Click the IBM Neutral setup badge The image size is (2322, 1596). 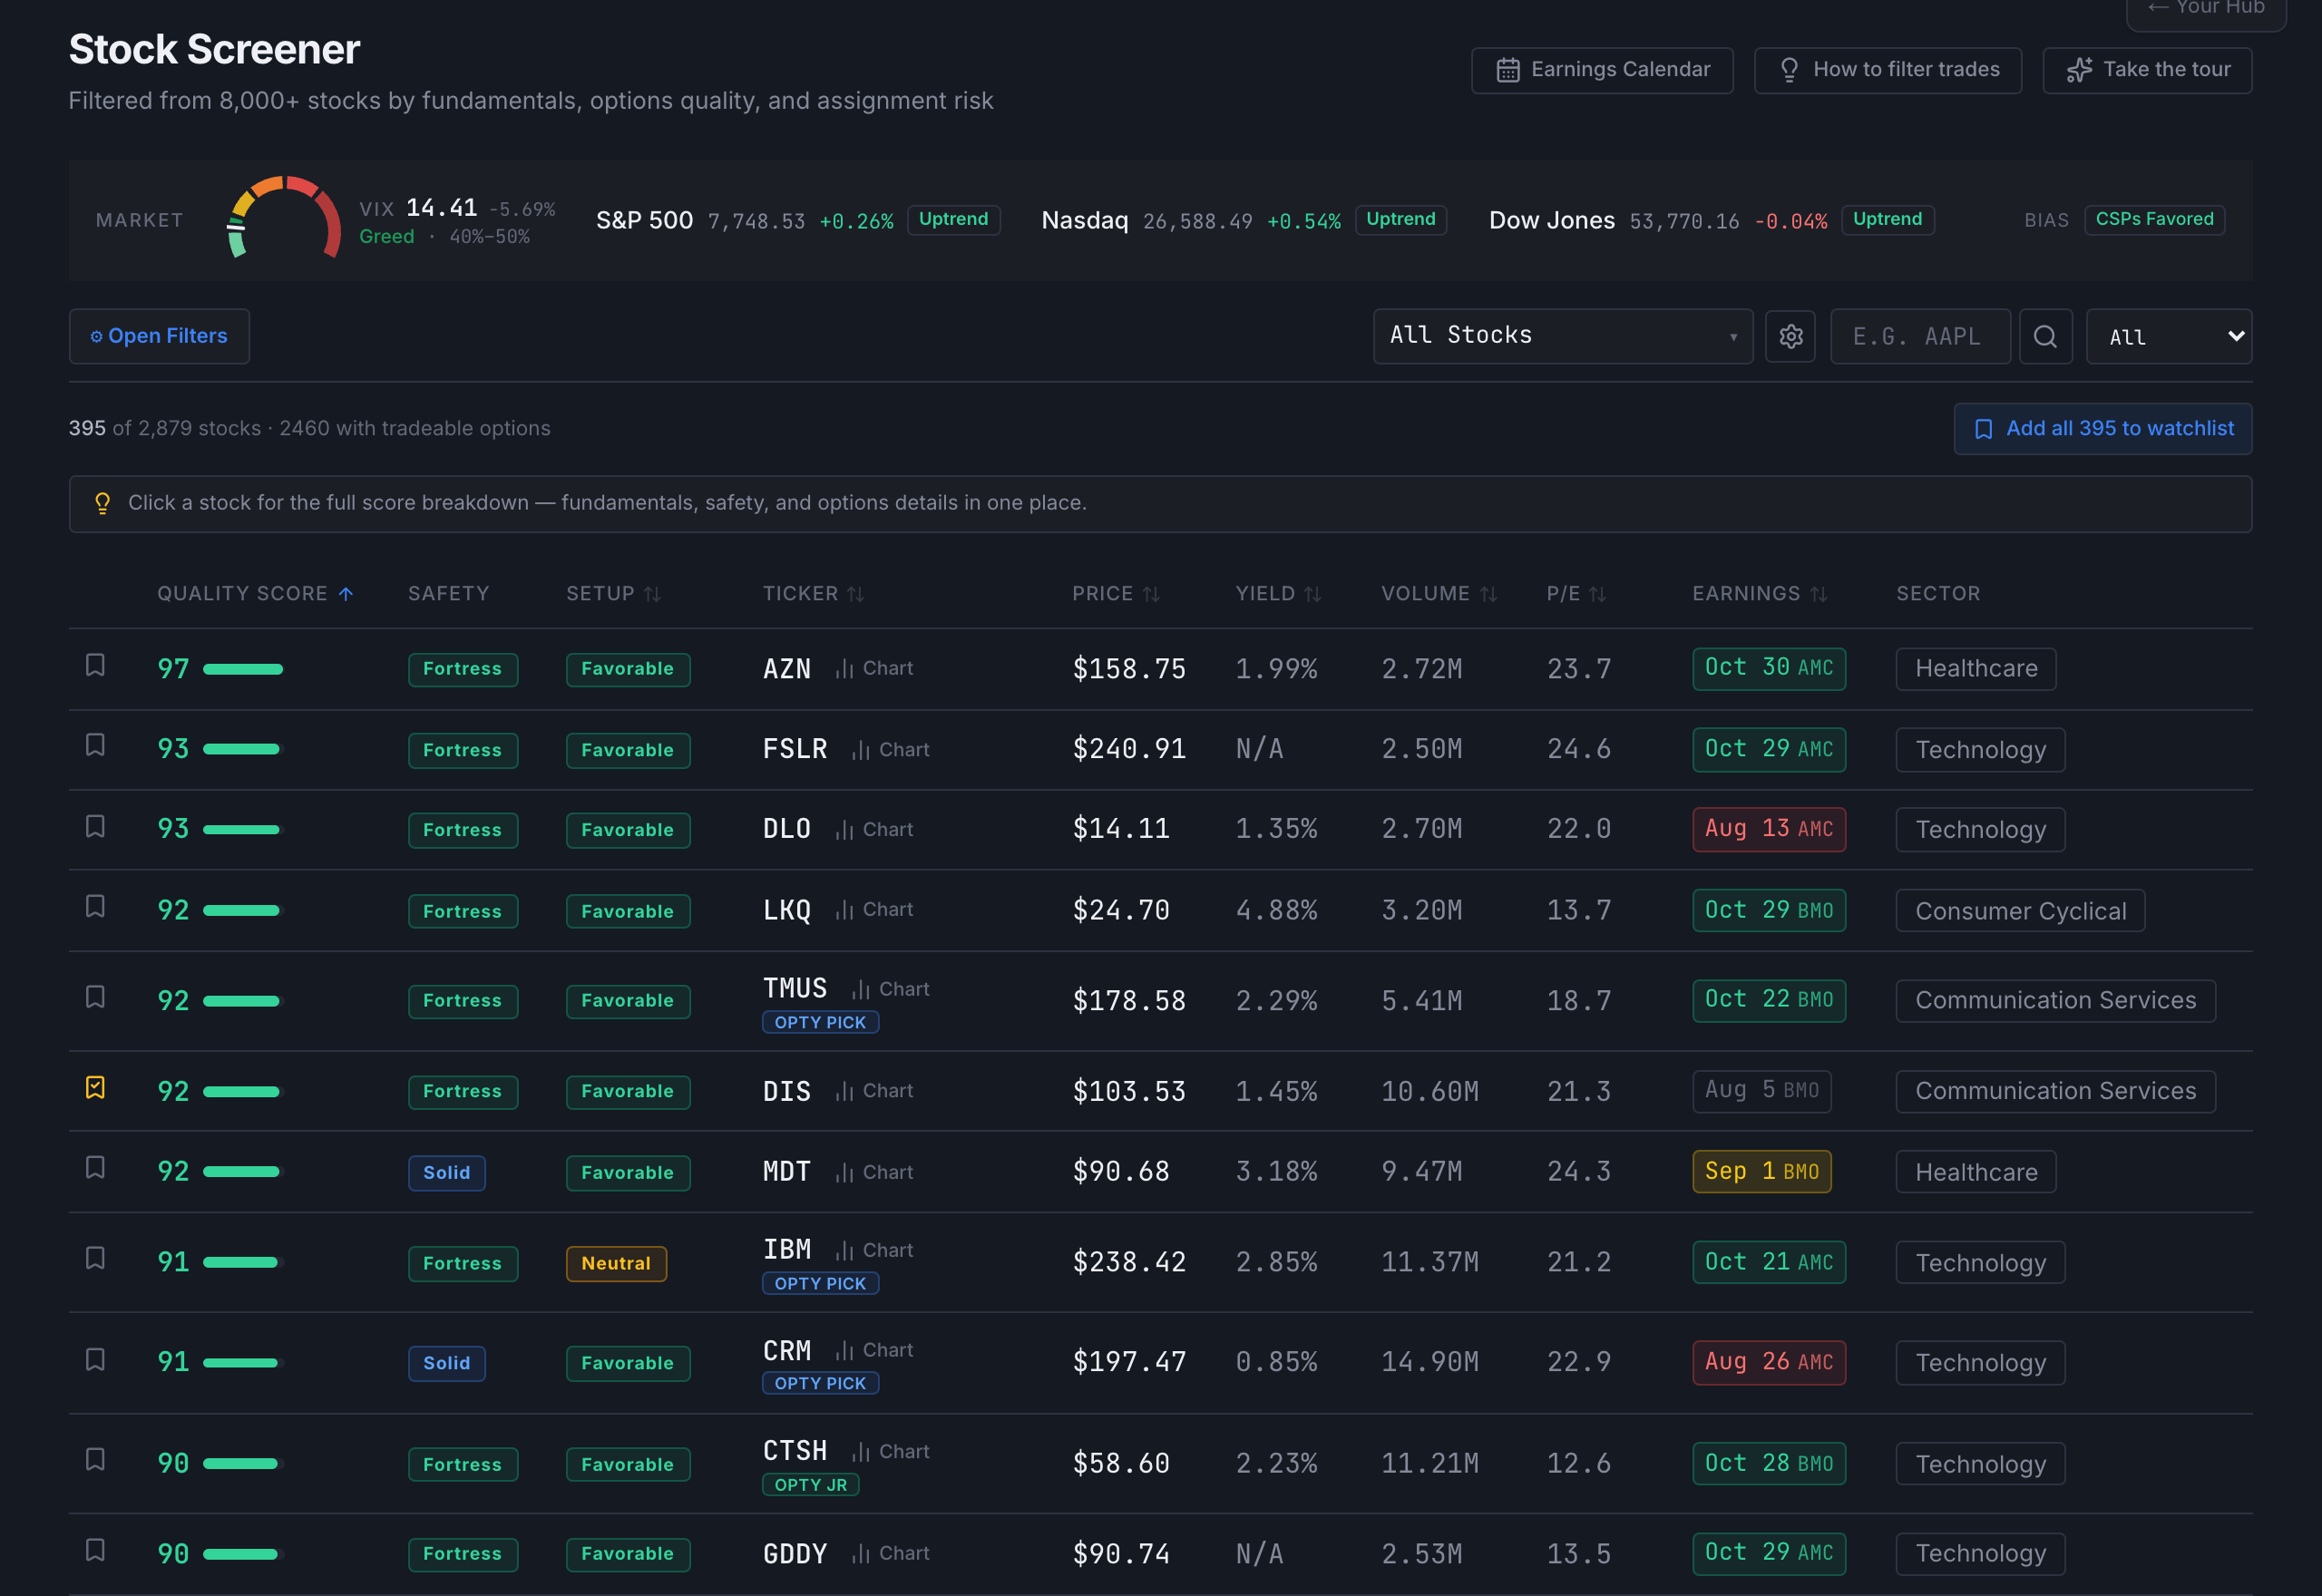pos(616,1263)
